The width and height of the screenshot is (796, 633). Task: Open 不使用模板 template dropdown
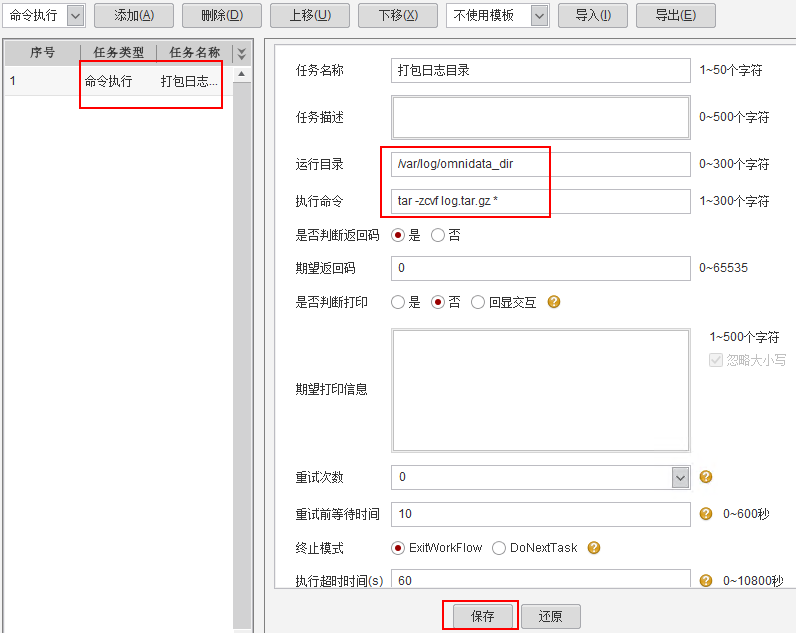539,16
